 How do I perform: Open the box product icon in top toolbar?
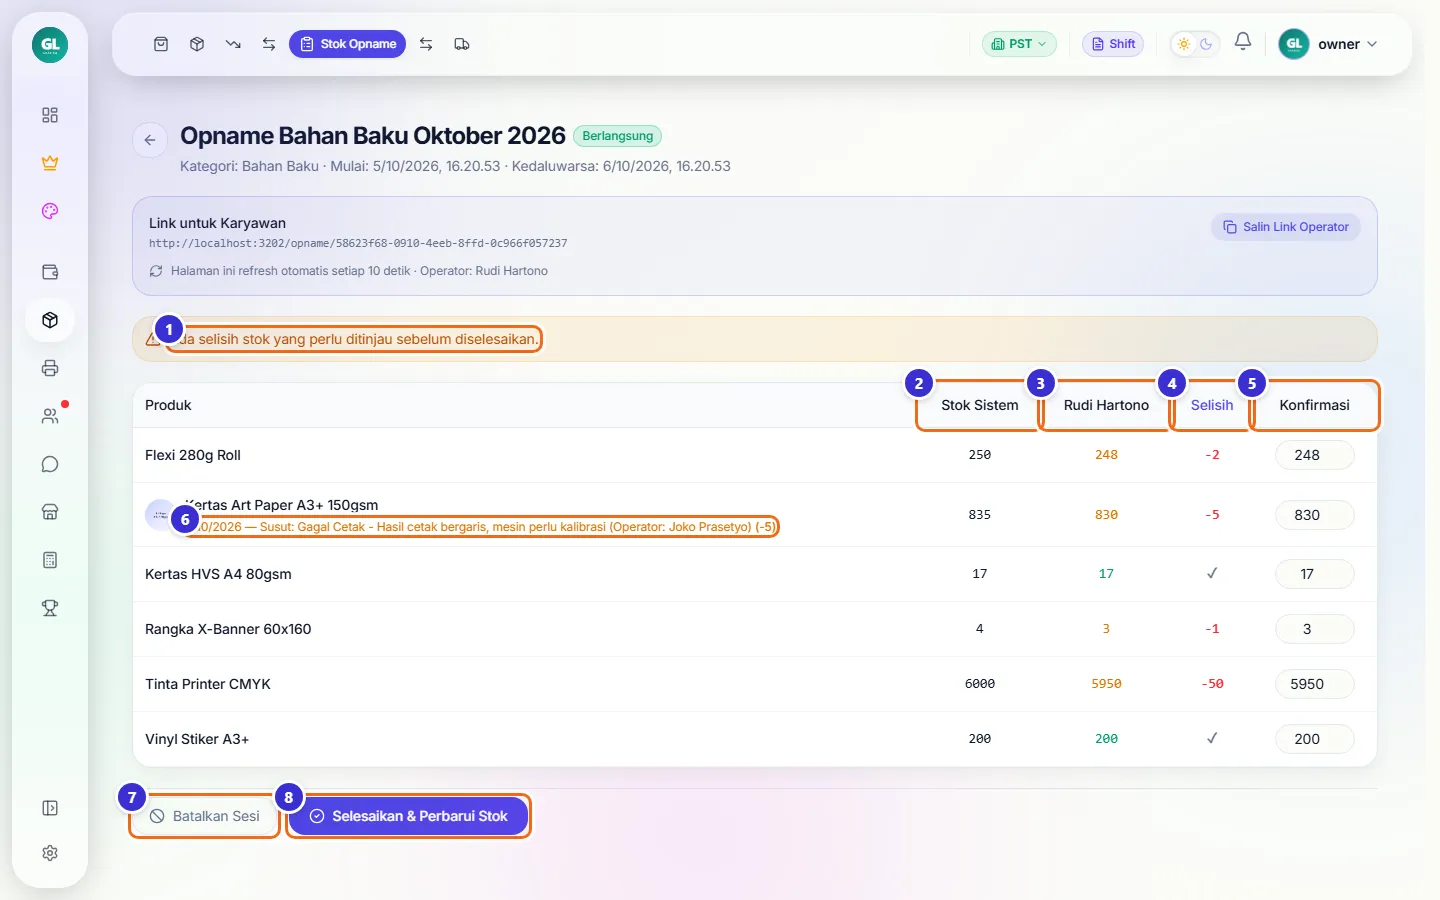(197, 44)
